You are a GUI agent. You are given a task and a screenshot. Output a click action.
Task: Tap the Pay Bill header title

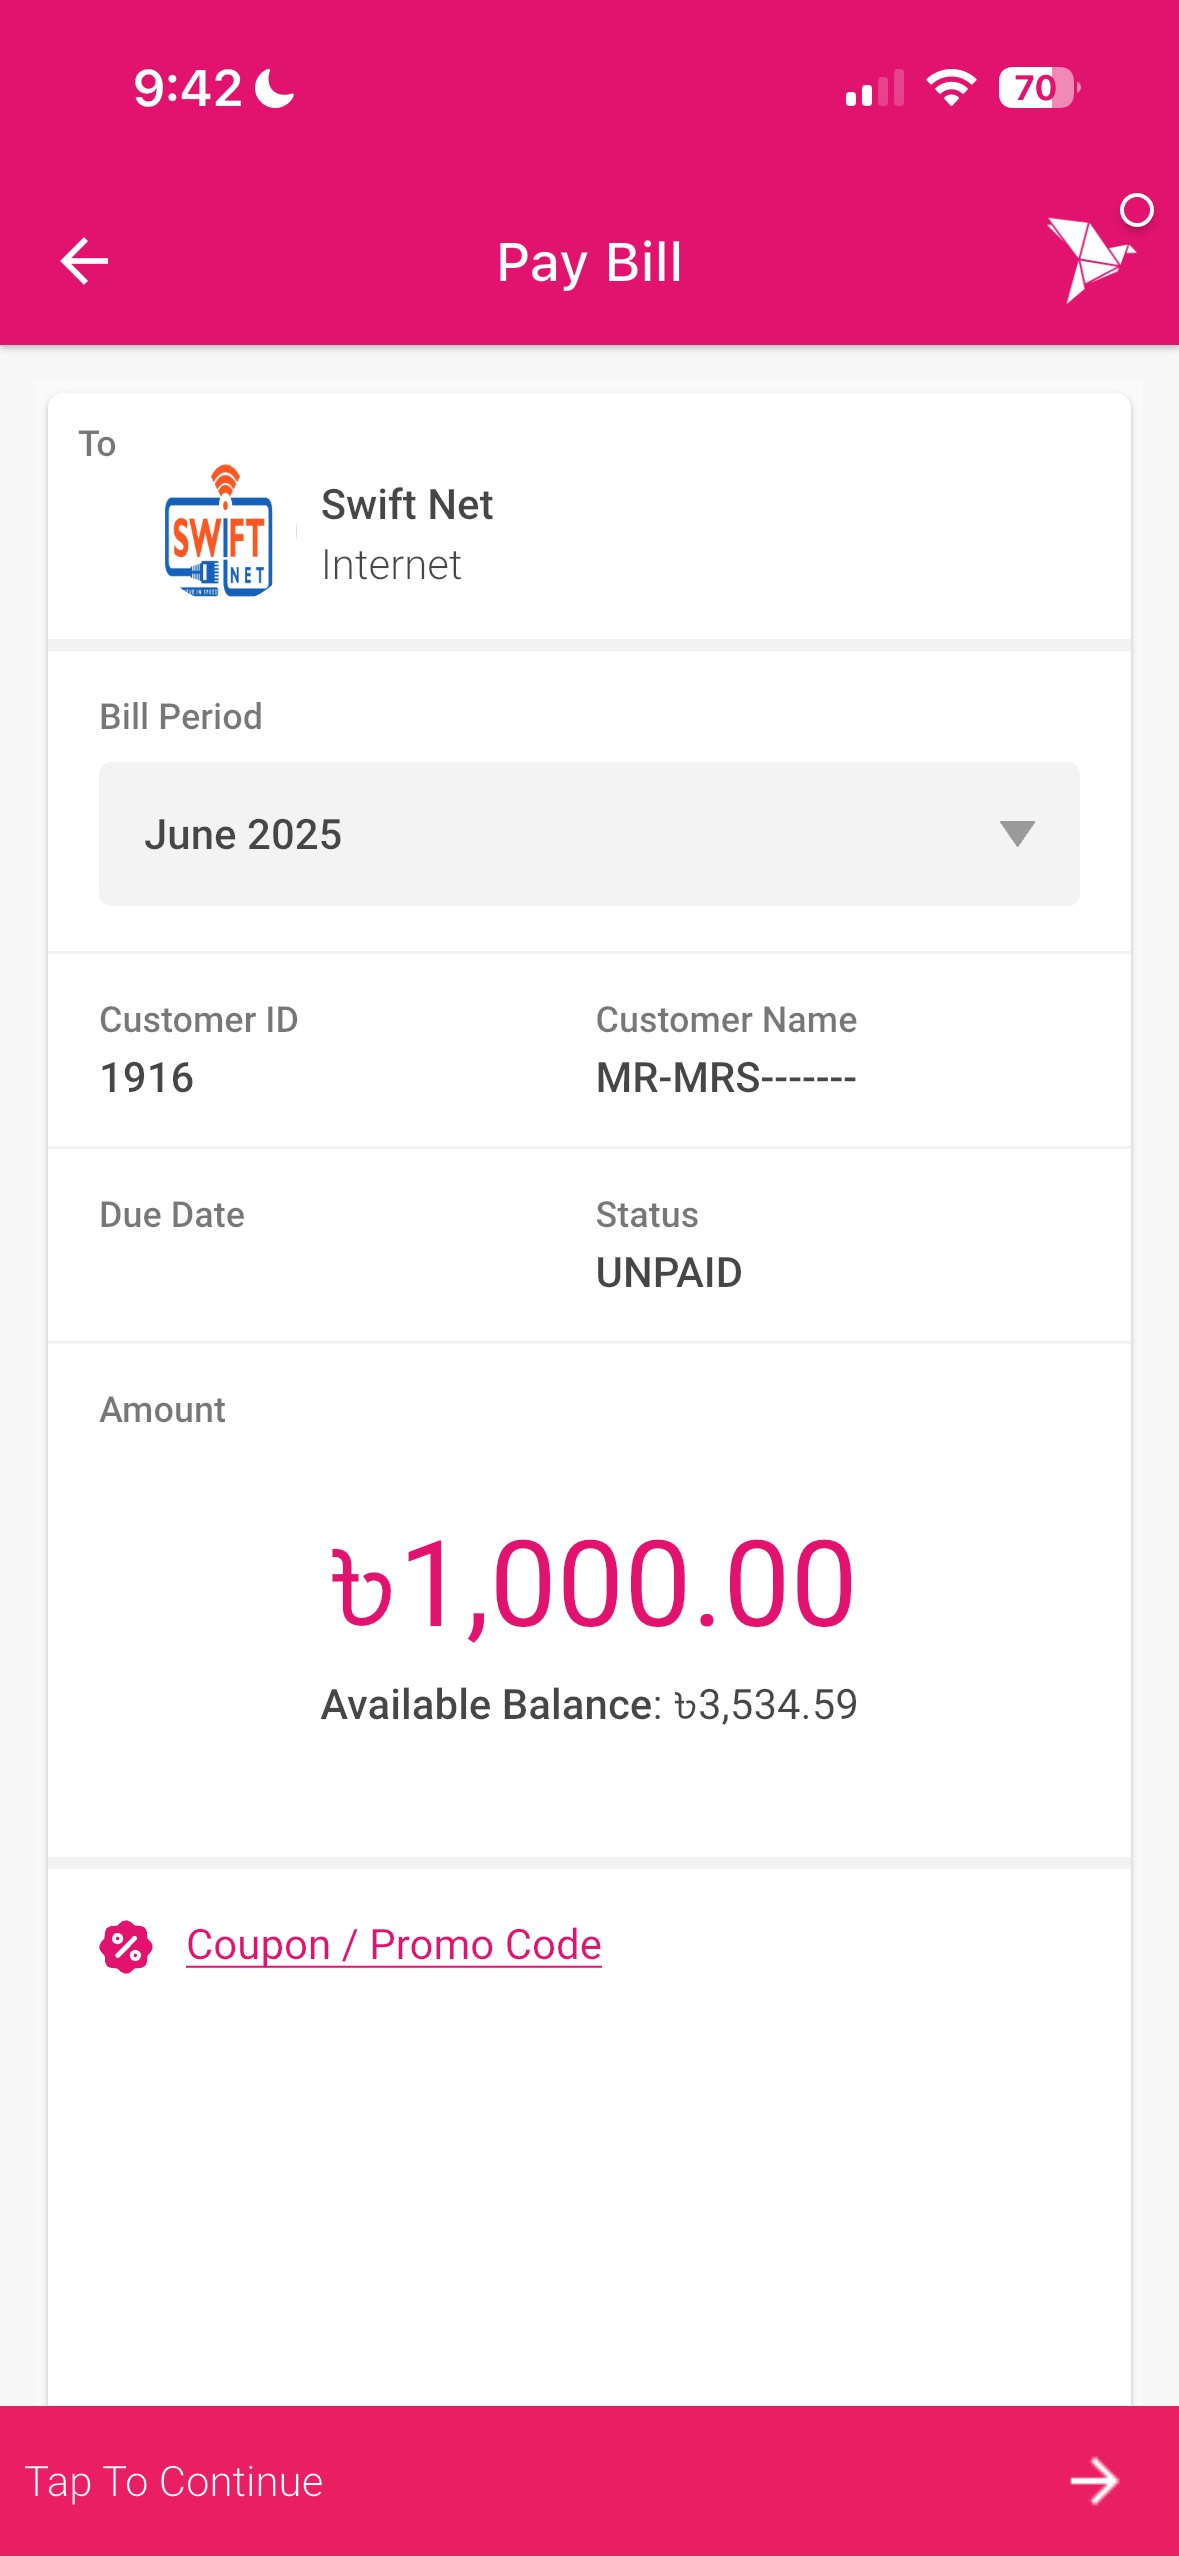coord(589,262)
